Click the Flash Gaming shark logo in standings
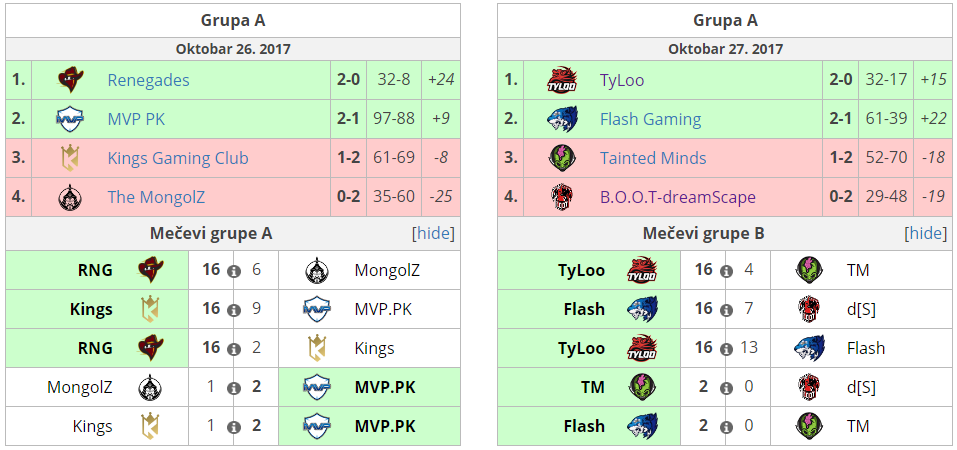 [562, 119]
